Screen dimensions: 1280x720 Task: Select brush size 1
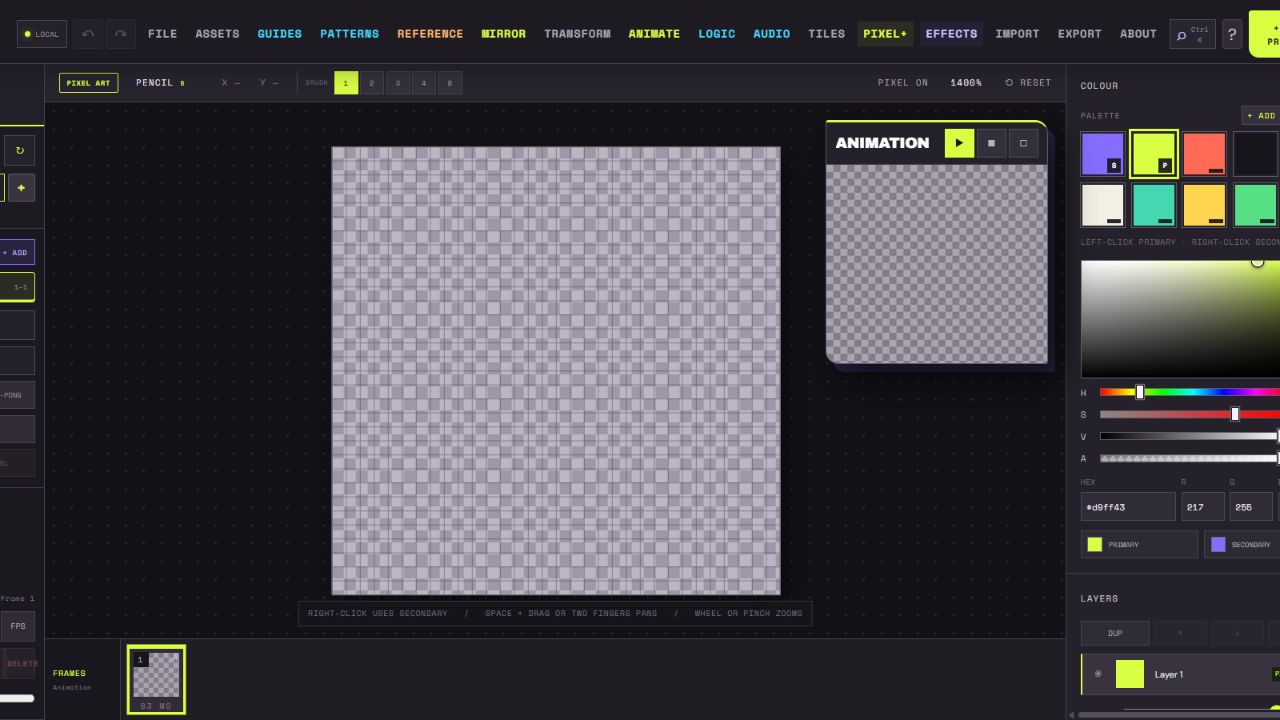pyautogui.click(x=346, y=83)
